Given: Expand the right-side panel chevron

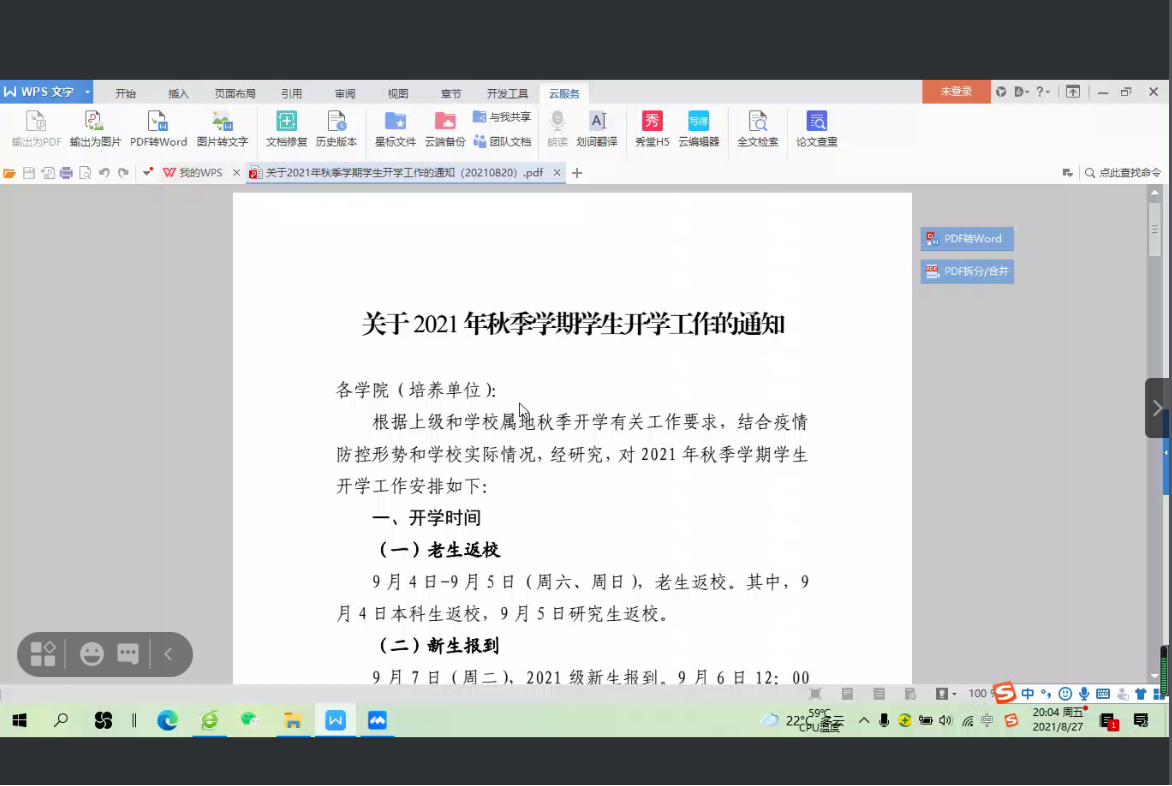Looking at the screenshot, I should pyautogui.click(x=1157, y=408).
